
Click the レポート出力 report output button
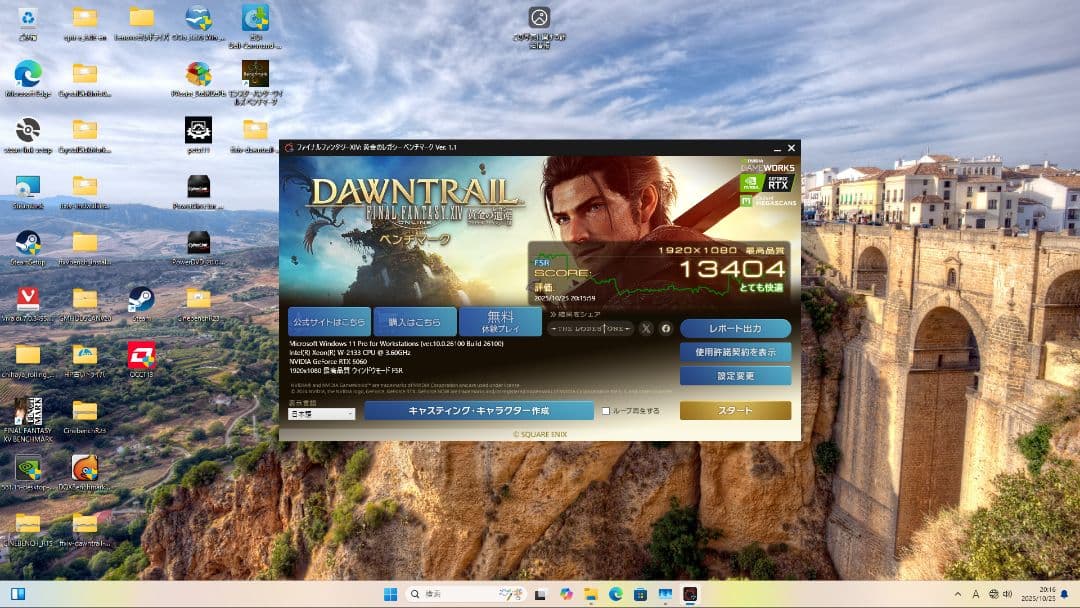pos(735,329)
